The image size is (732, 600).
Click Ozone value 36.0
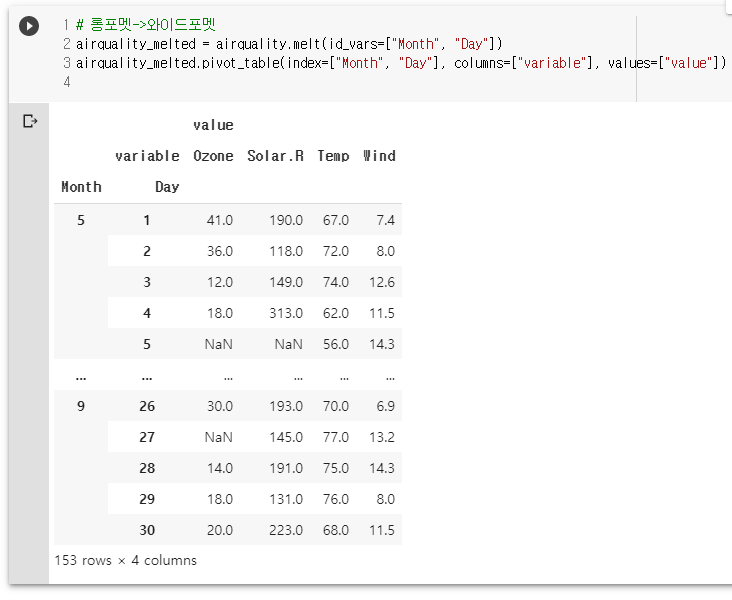220,251
